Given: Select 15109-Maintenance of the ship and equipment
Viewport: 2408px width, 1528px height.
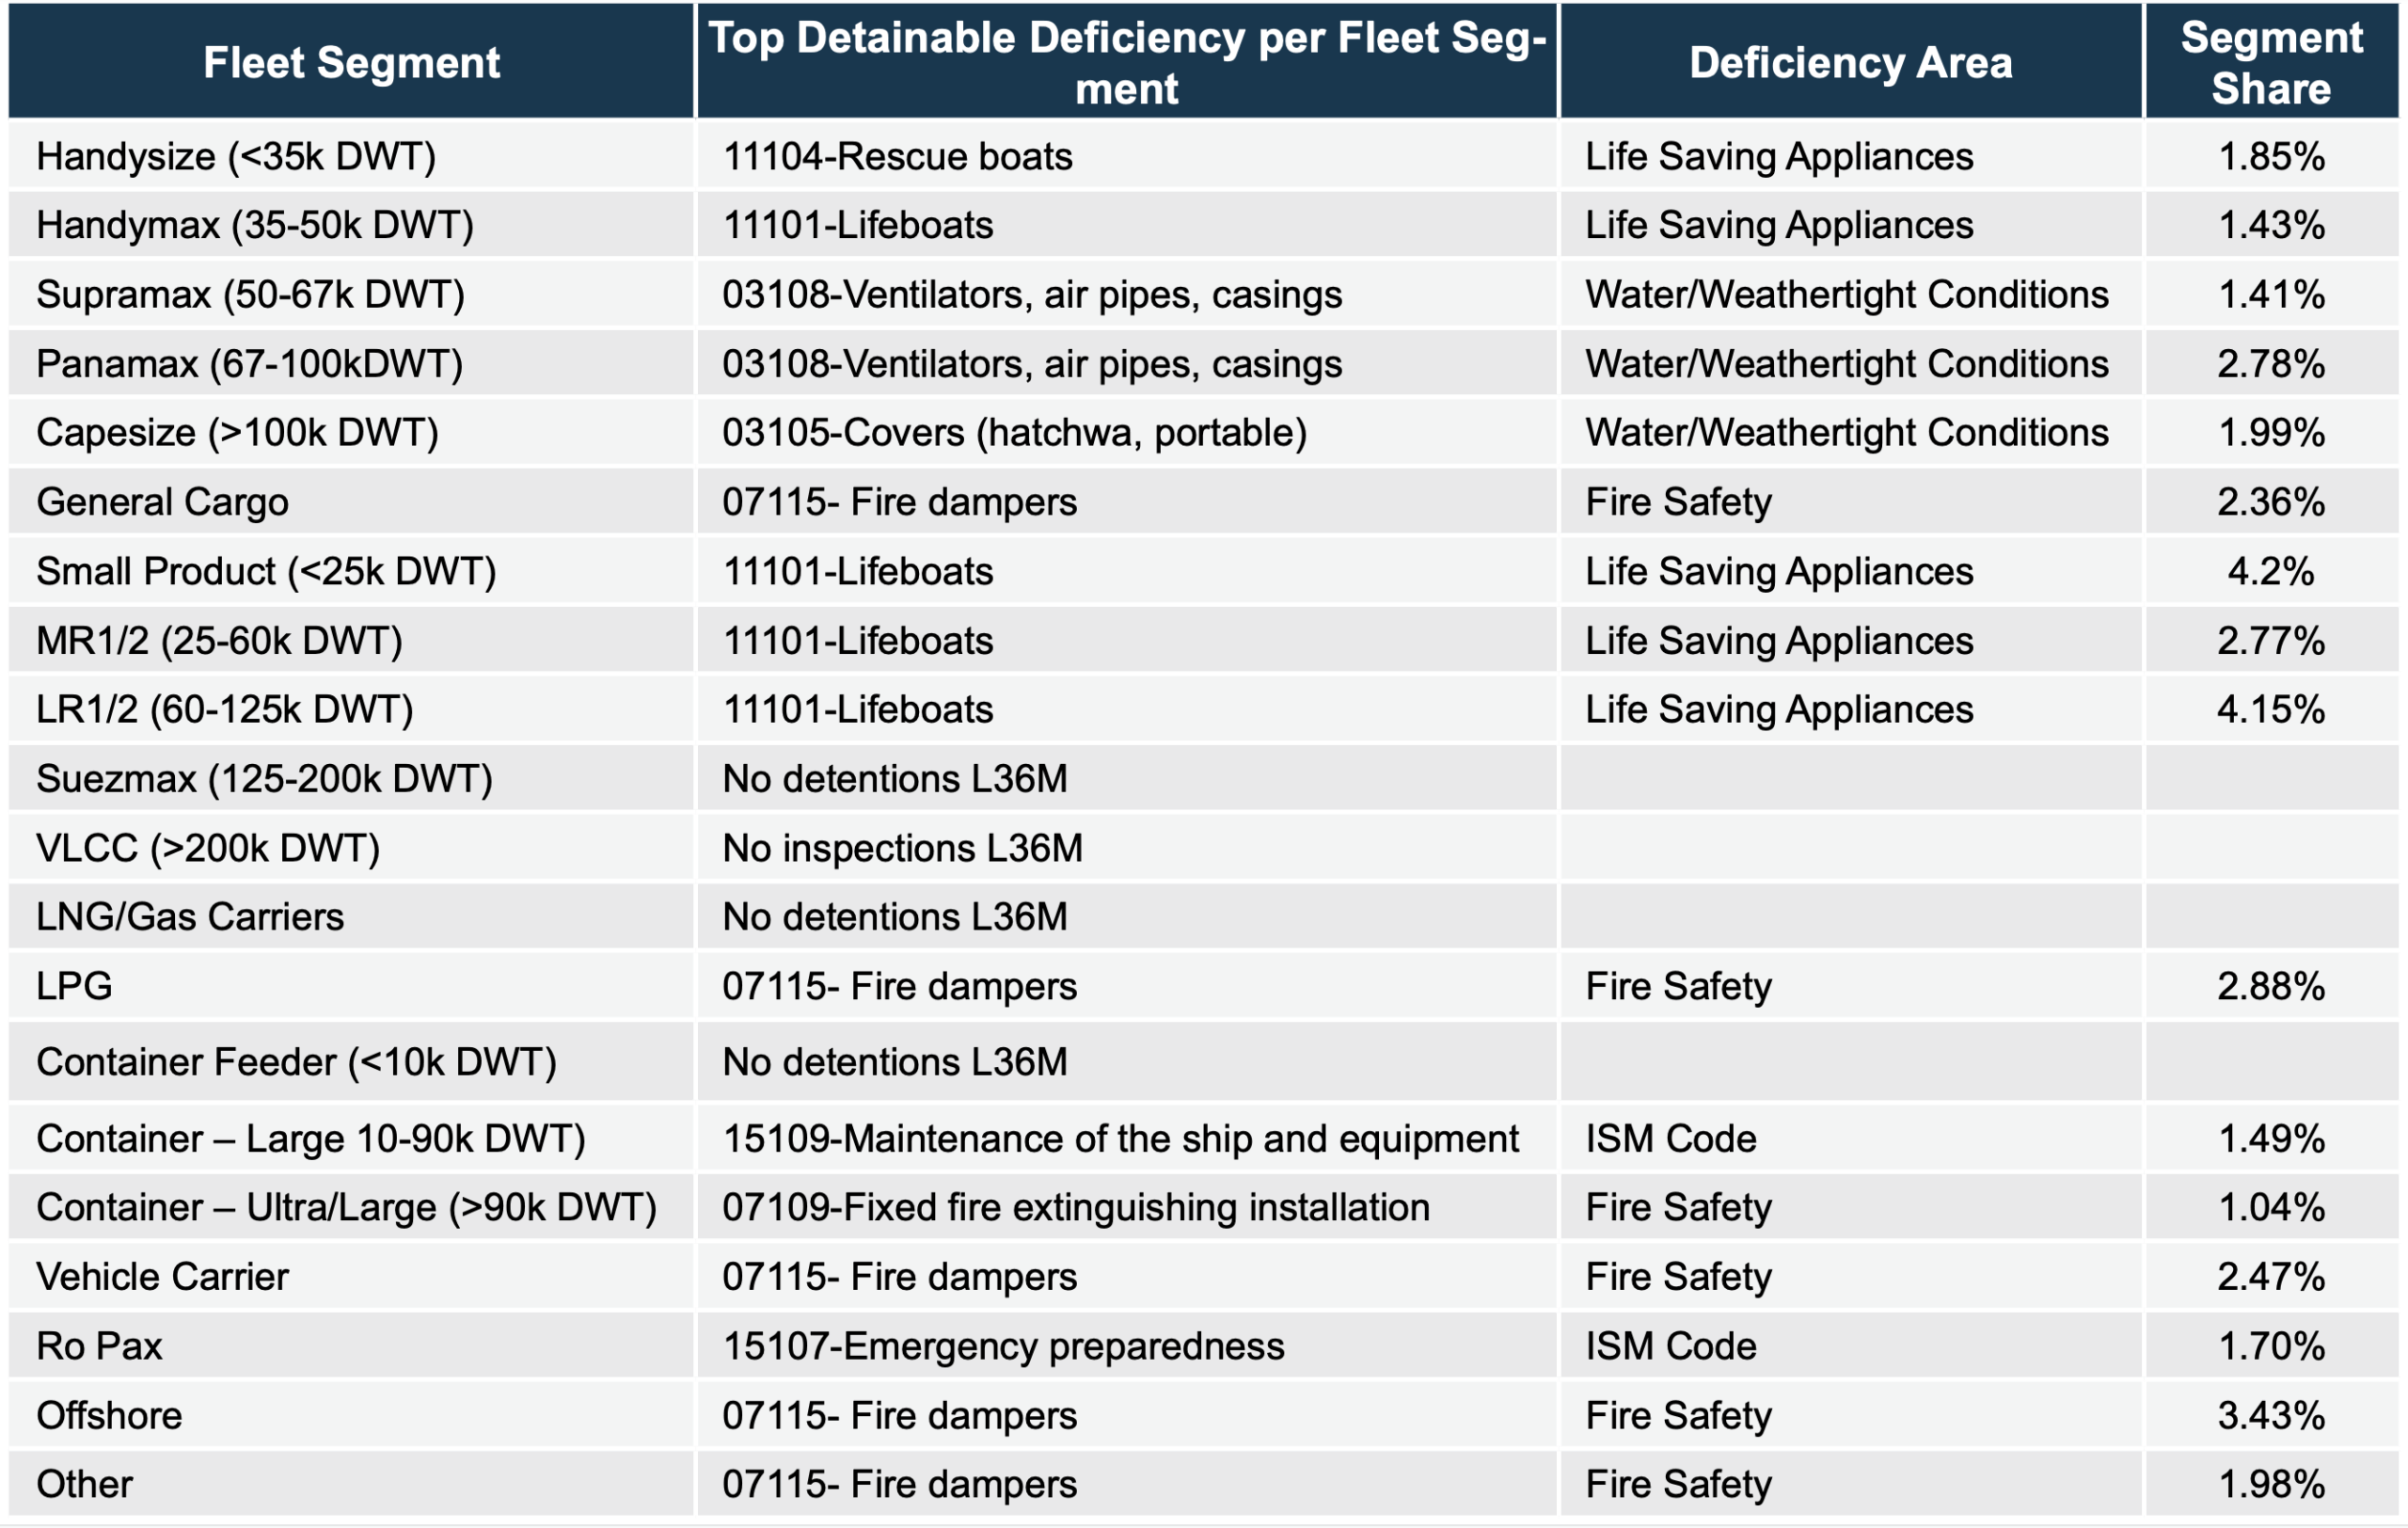Looking at the screenshot, I should coord(1120,1139).
